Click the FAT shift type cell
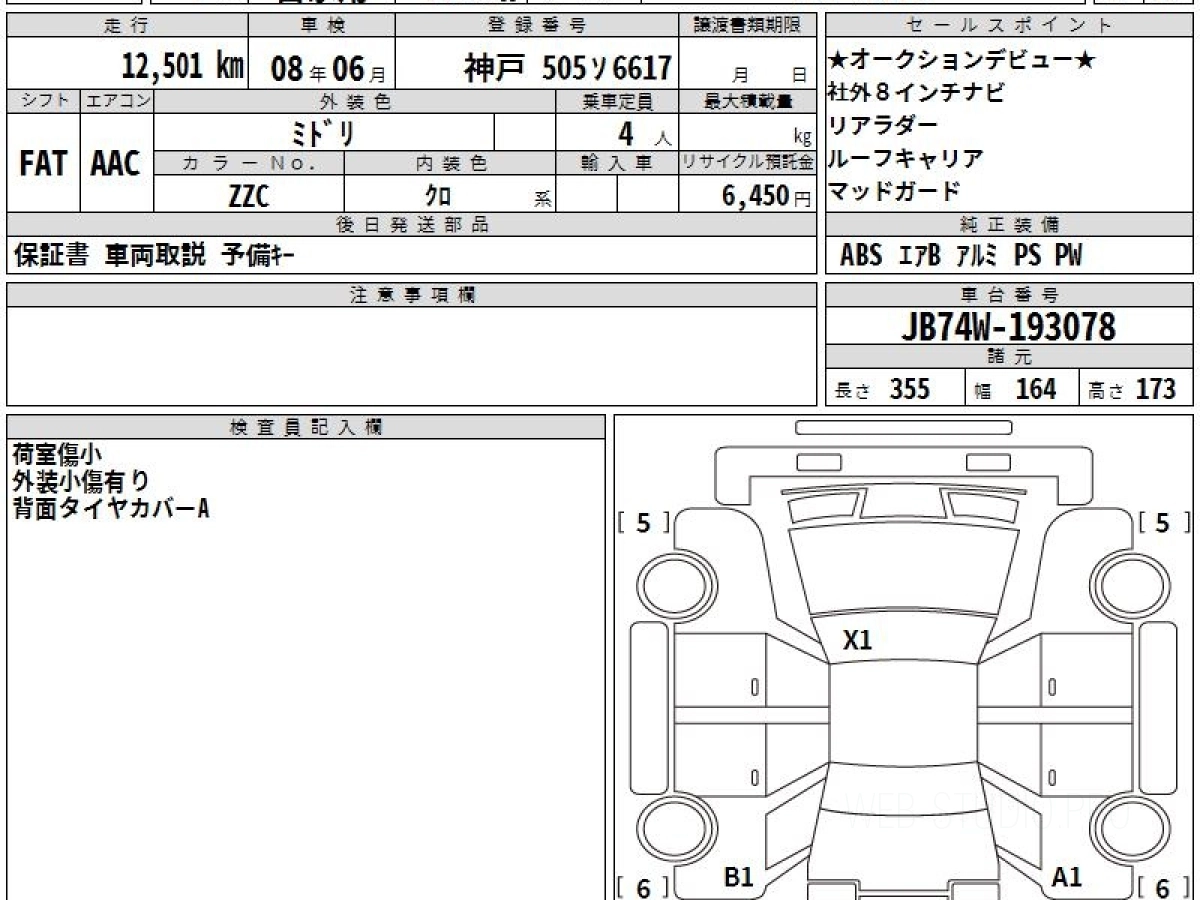The height and width of the screenshot is (900, 1200). 43,164
